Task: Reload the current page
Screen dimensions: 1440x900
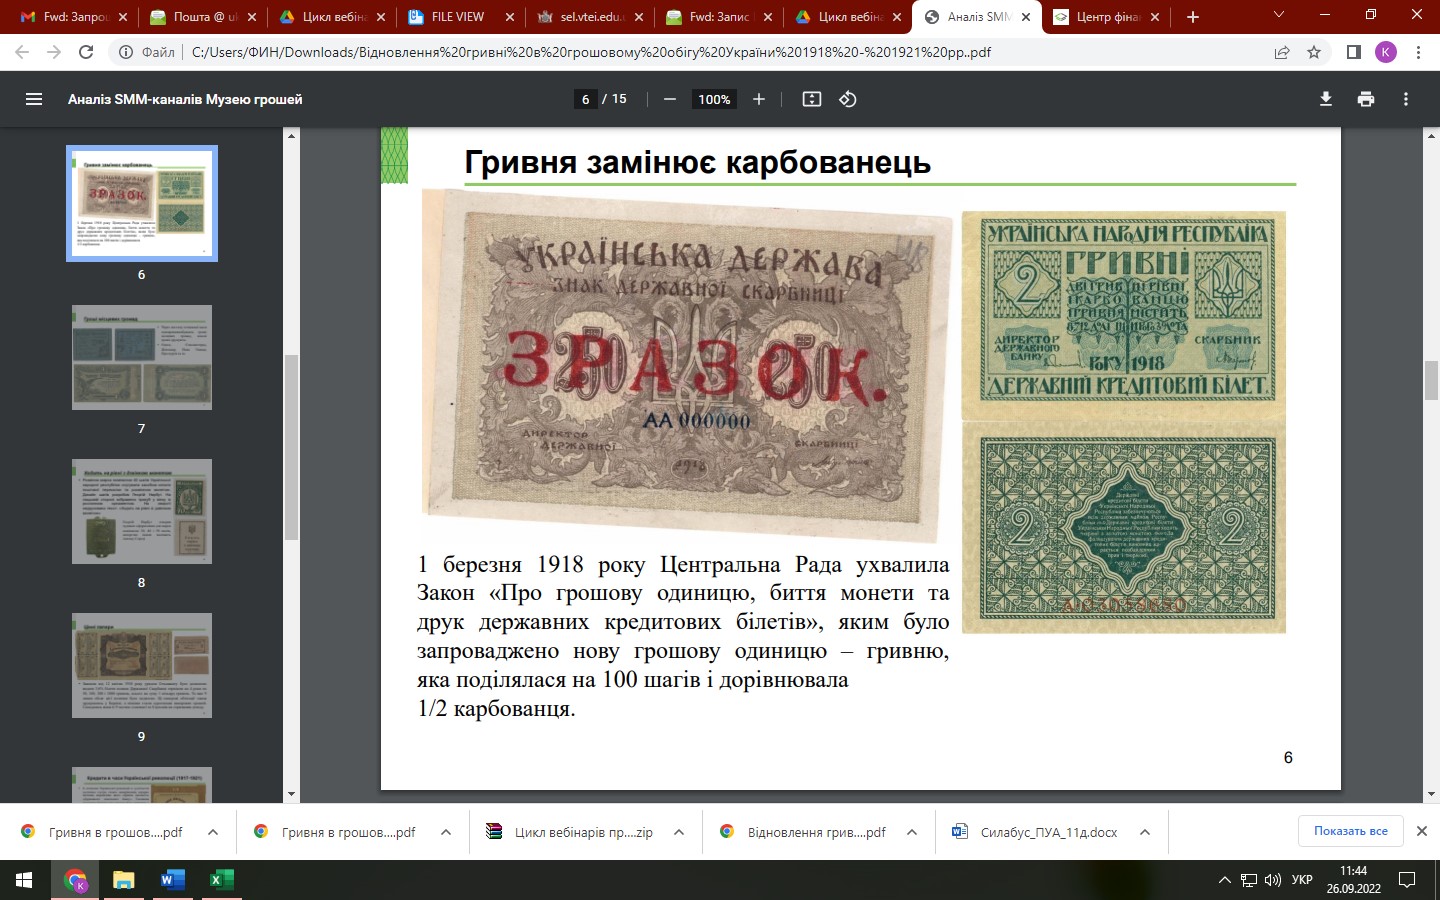Action: [x=86, y=52]
